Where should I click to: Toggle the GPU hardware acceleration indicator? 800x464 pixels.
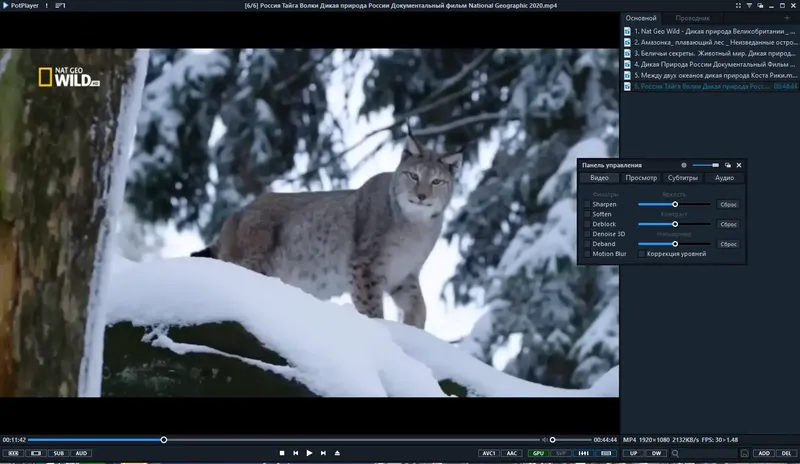coord(538,453)
